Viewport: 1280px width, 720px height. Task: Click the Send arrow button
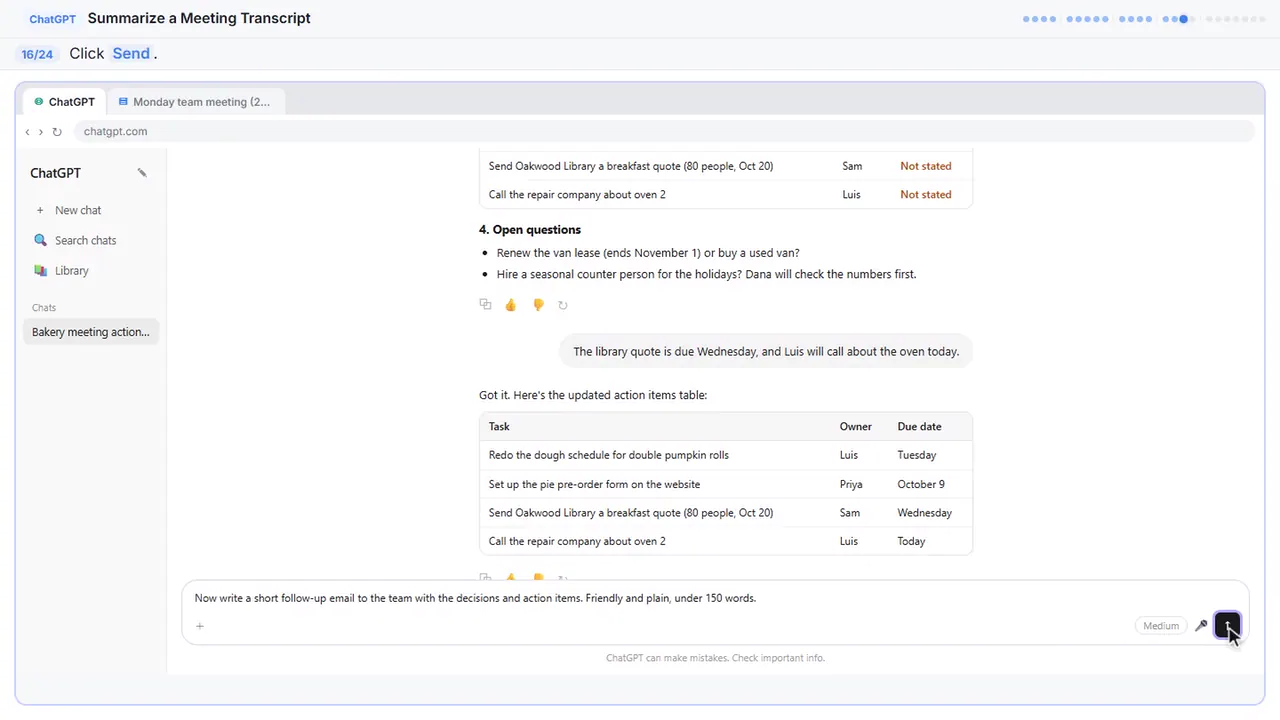coord(1227,626)
